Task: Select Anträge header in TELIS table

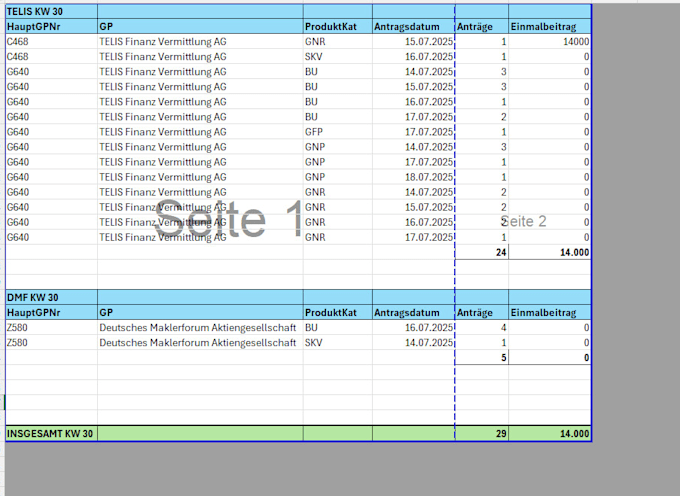Action: coord(481,26)
